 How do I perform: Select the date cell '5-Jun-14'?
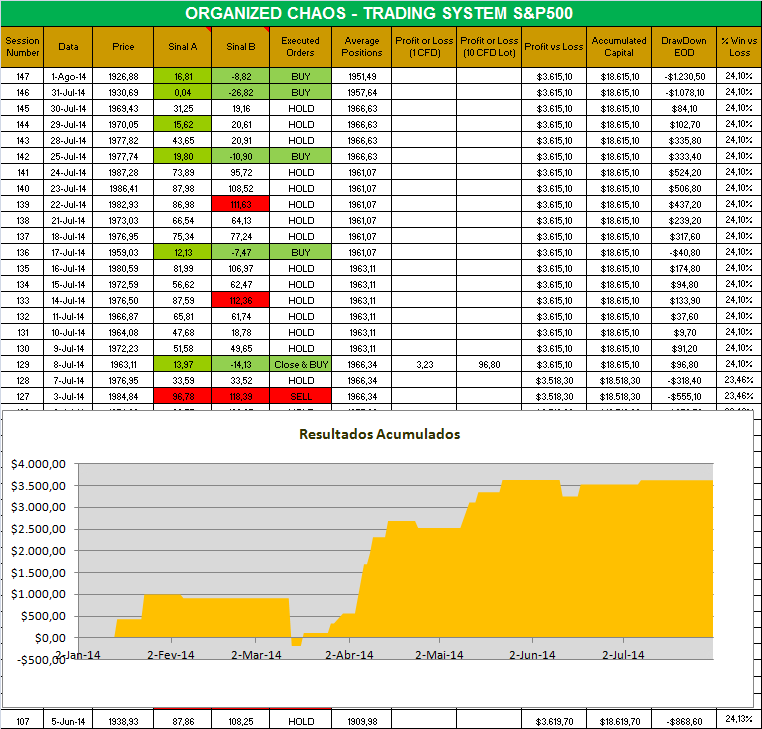tap(68, 722)
